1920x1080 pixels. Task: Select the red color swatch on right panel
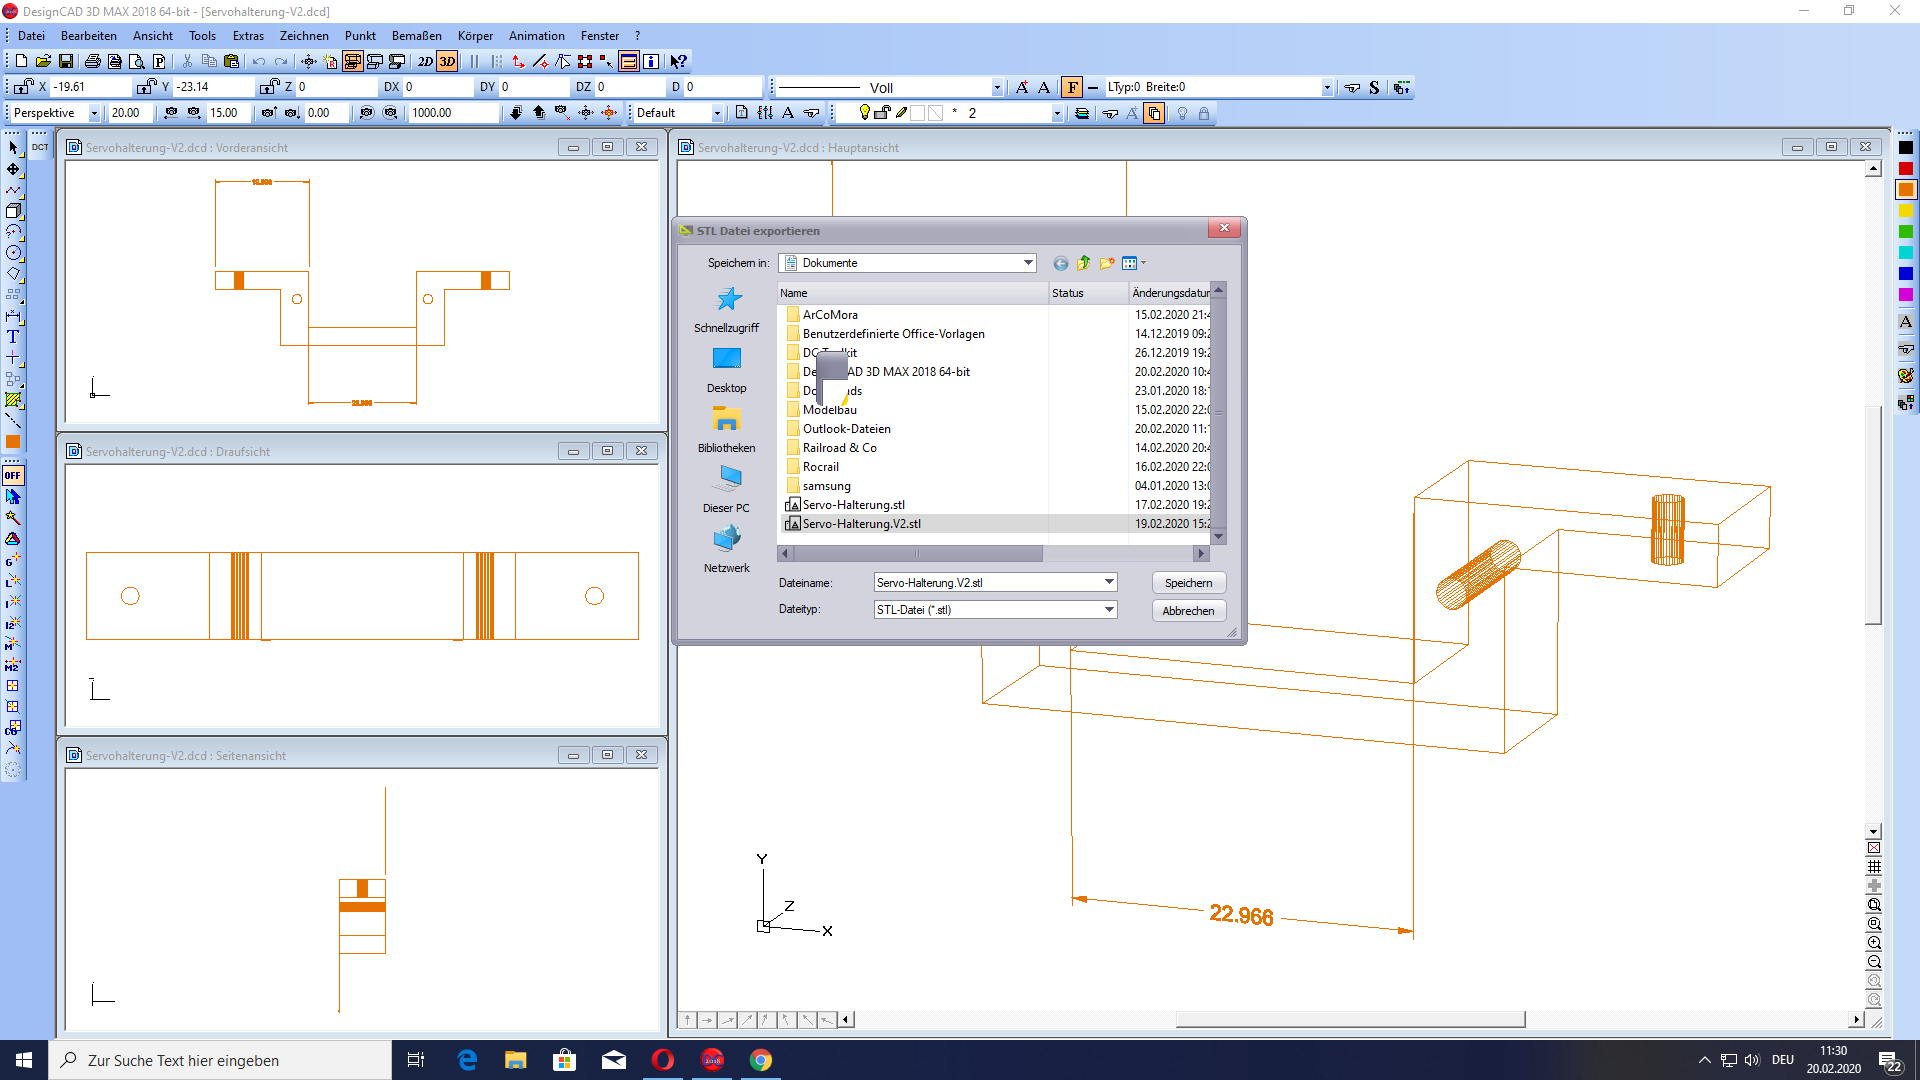[x=1907, y=168]
